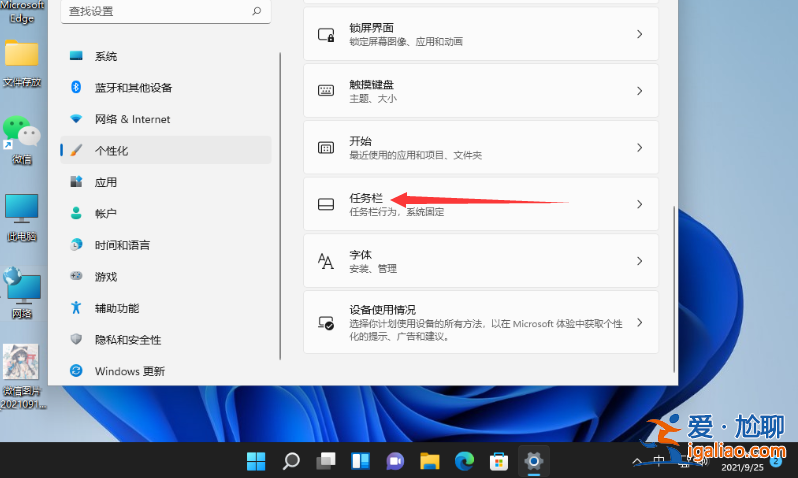798x478 pixels.
Task: Select the 此电脑 desktop icon
Action: [x=21, y=217]
